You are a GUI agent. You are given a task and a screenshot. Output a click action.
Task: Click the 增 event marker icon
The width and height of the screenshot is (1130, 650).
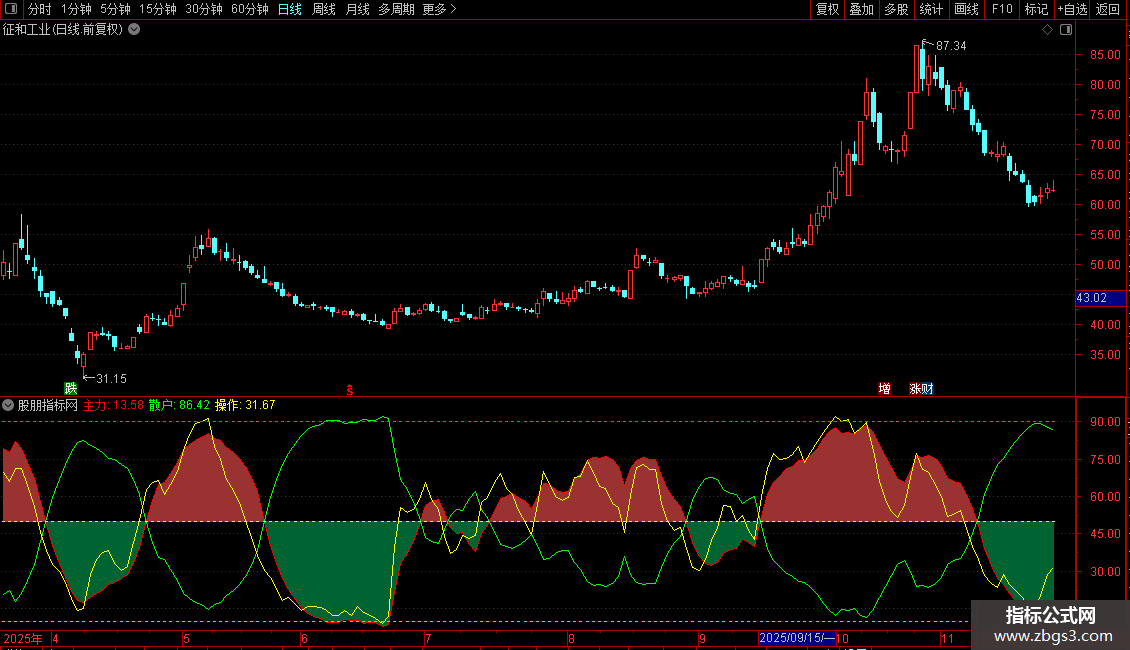(x=884, y=388)
